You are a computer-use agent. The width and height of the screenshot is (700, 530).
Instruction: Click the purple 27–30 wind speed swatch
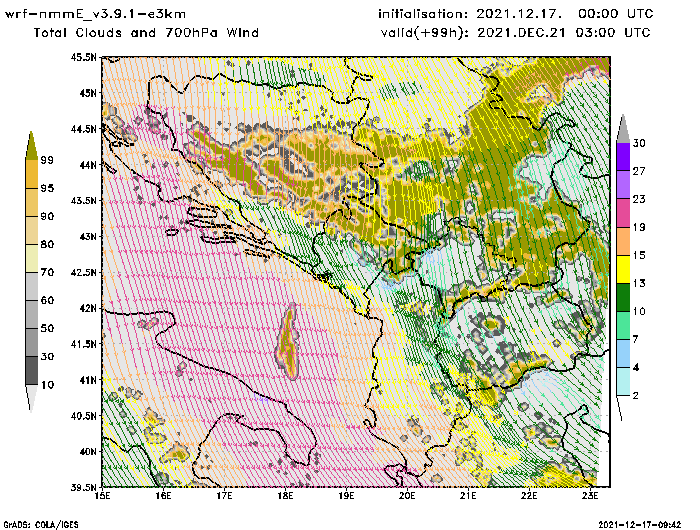623,157
